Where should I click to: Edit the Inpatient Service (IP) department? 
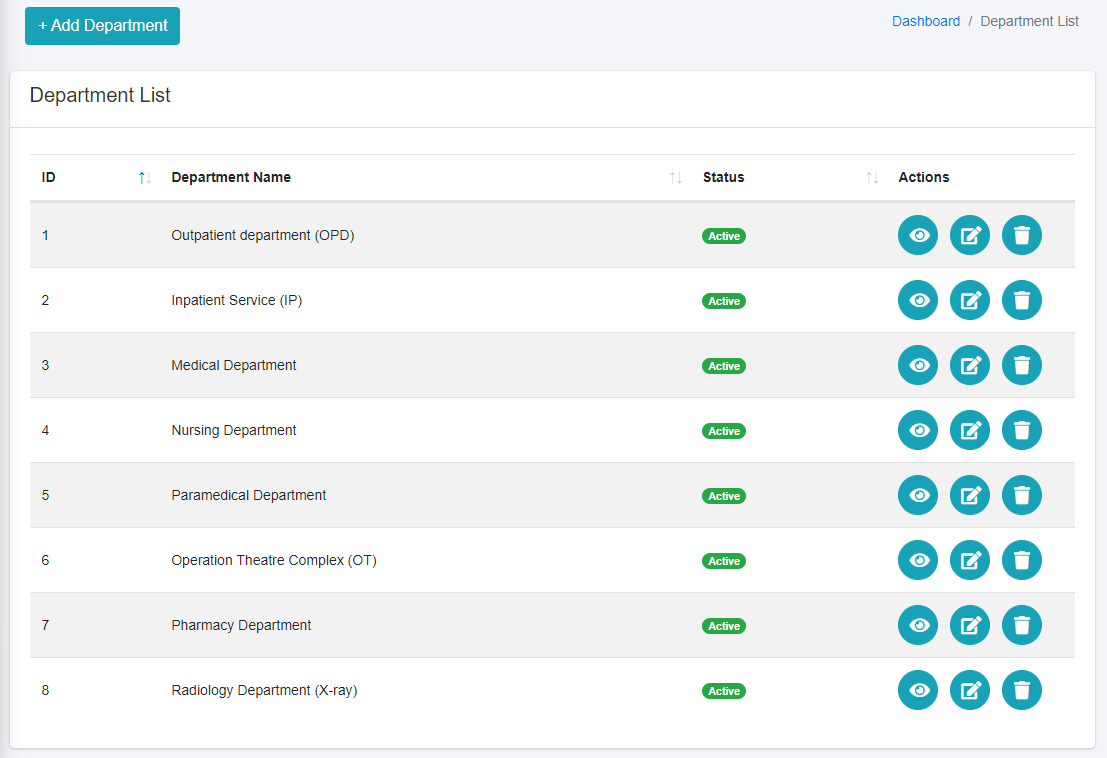coord(969,300)
